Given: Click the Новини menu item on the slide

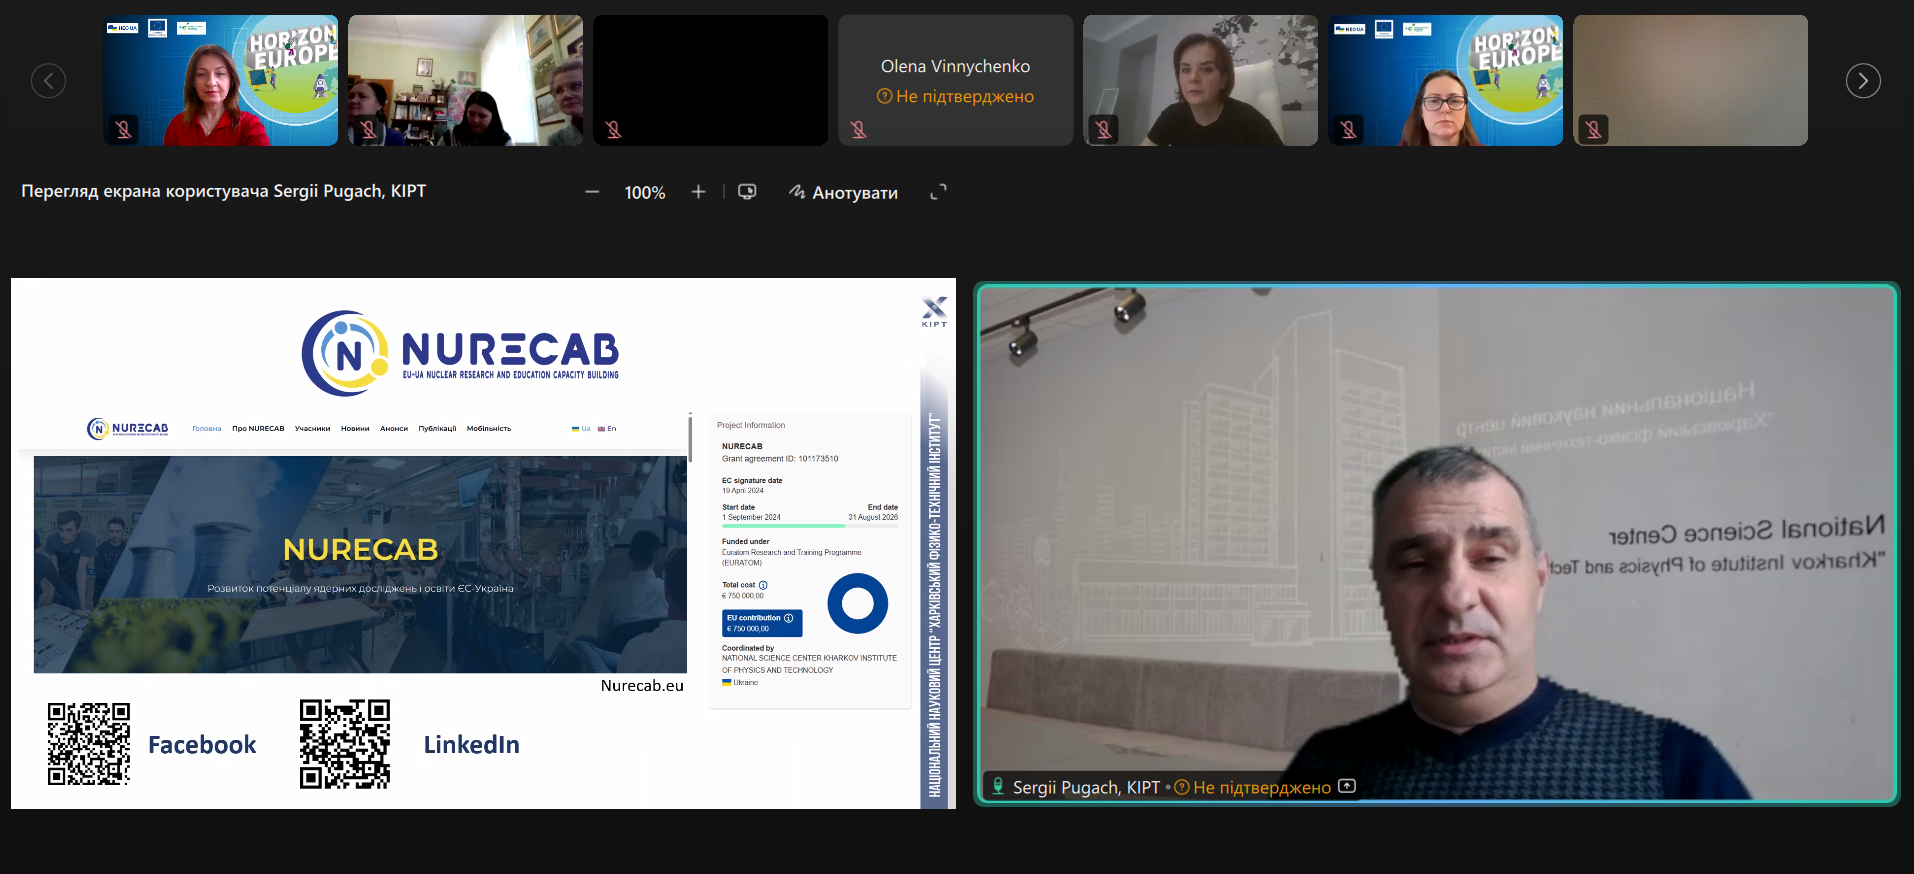Looking at the screenshot, I should click(x=355, y=429).
